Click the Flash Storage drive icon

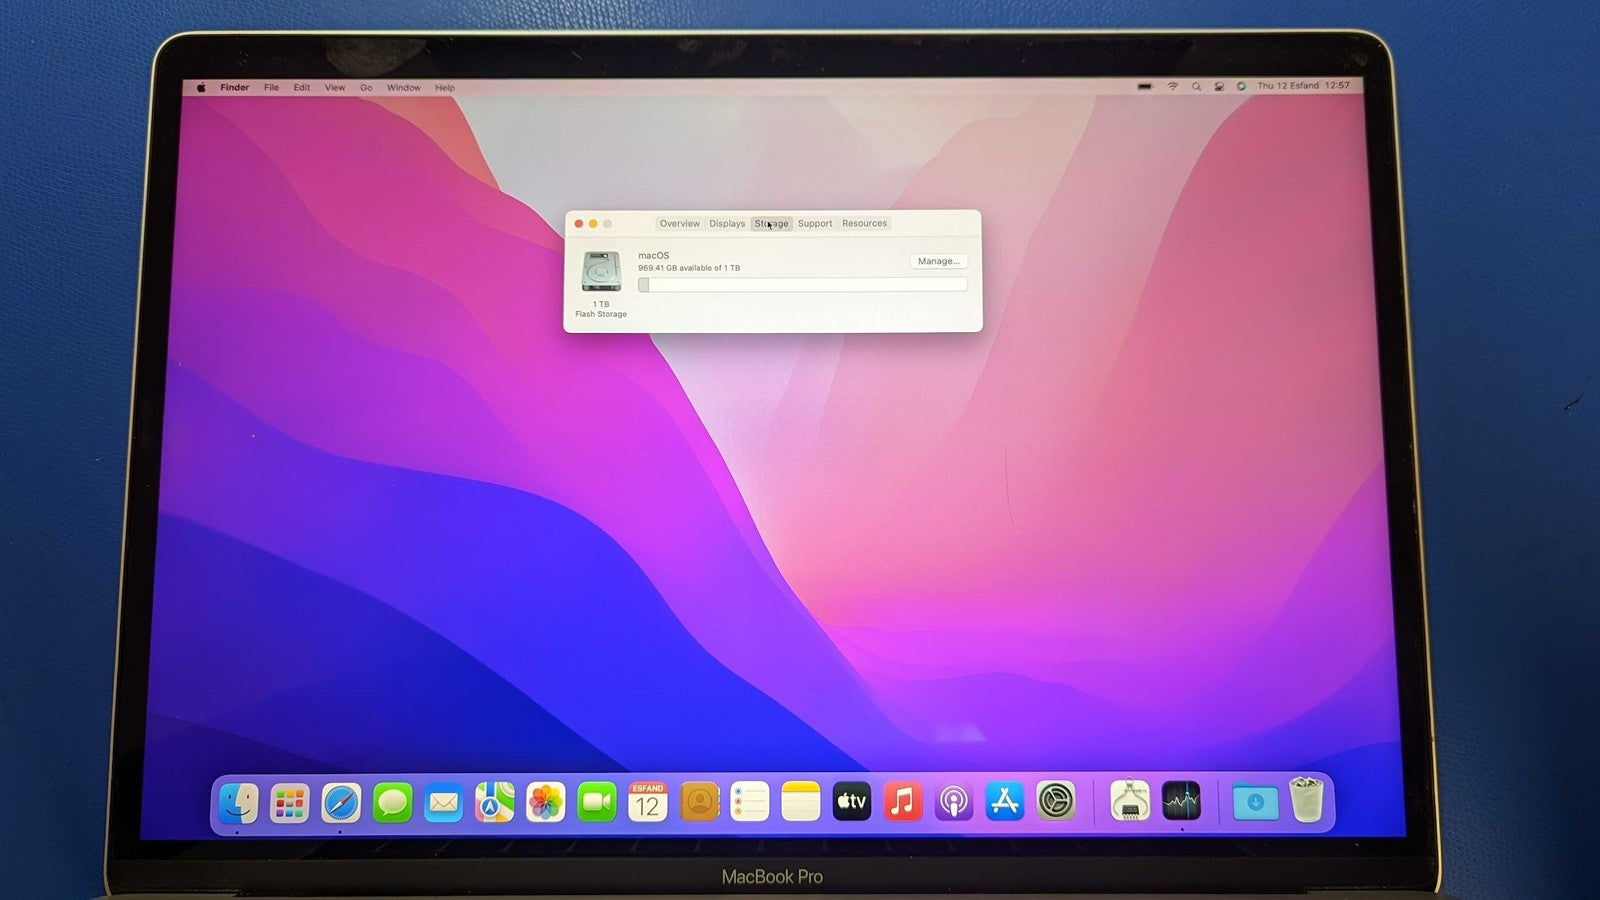point(601,271)
